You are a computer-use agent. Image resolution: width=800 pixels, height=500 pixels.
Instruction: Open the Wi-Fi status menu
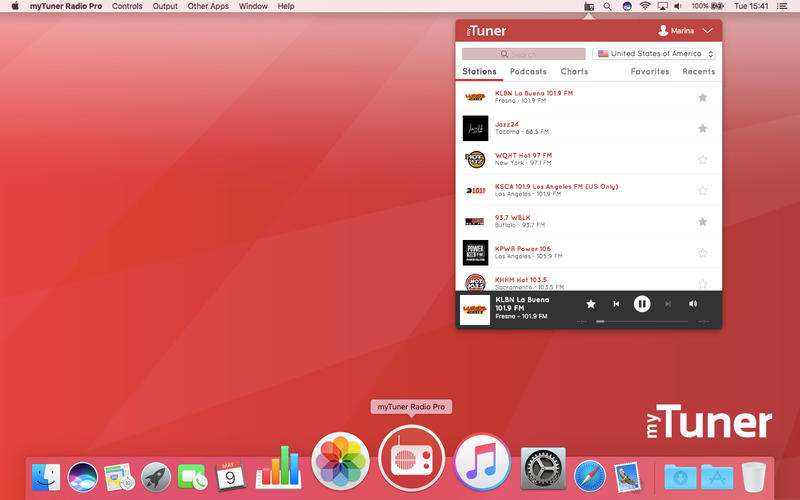(645, 6)
